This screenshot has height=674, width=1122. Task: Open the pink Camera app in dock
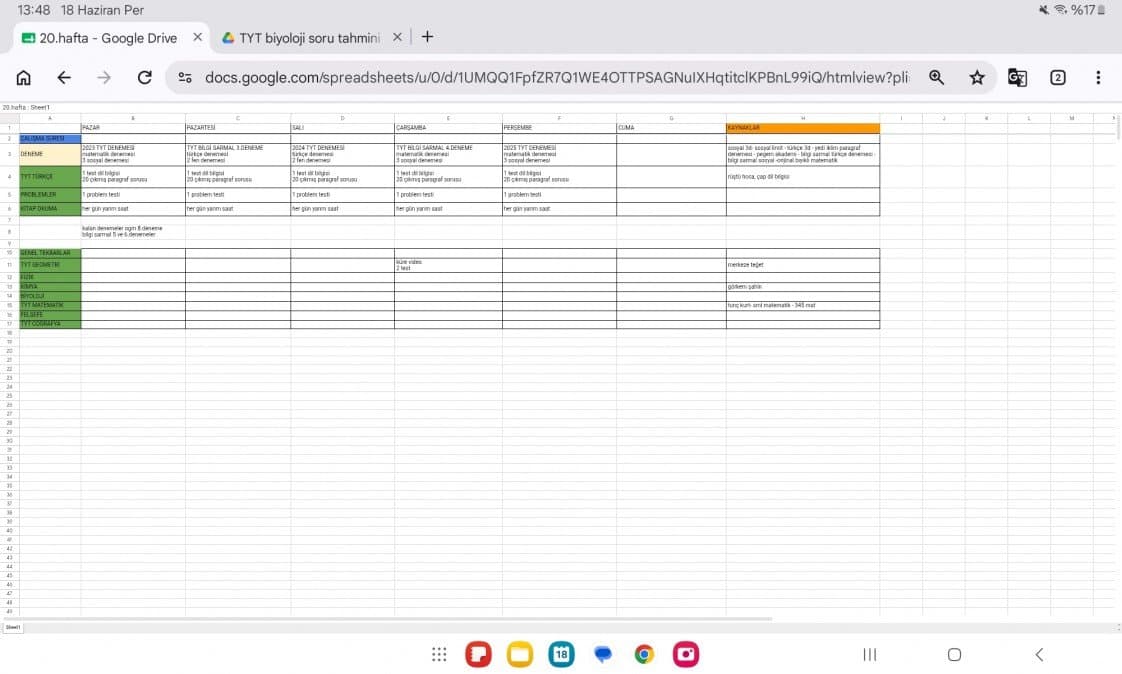[686, 654]
